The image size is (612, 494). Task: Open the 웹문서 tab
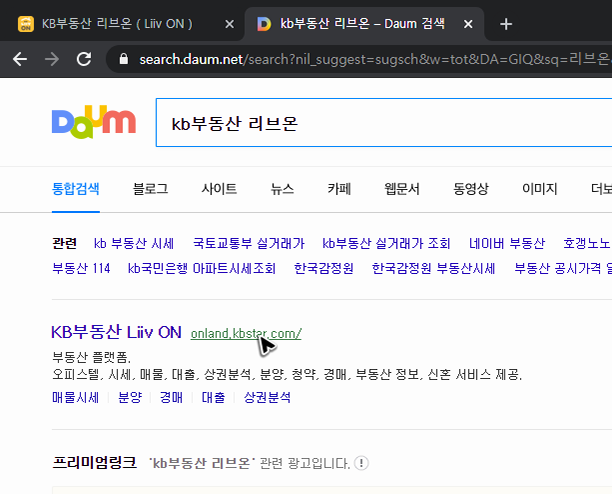pyautogui.click(x=402, y=189)
